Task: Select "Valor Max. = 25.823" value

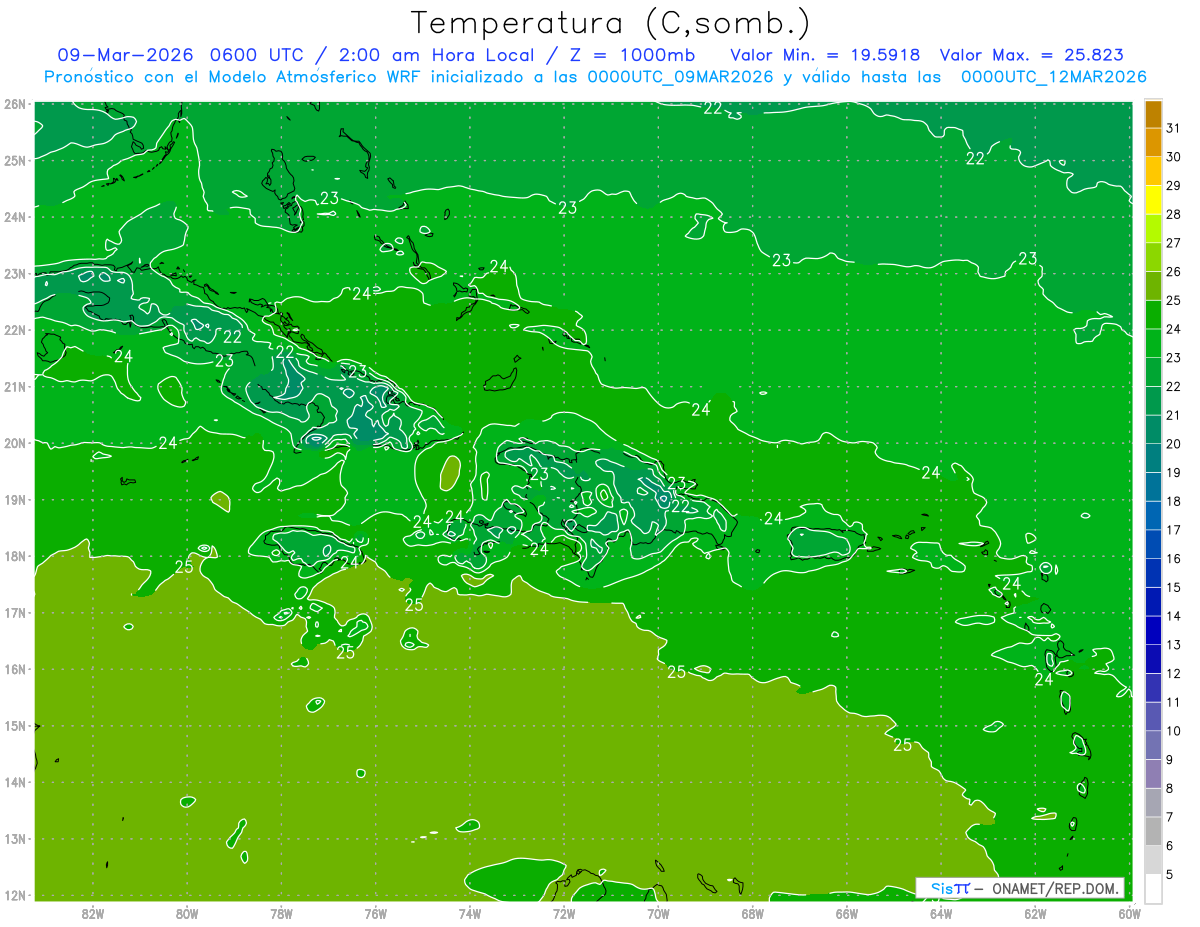Action: (x=1032, y=55)
